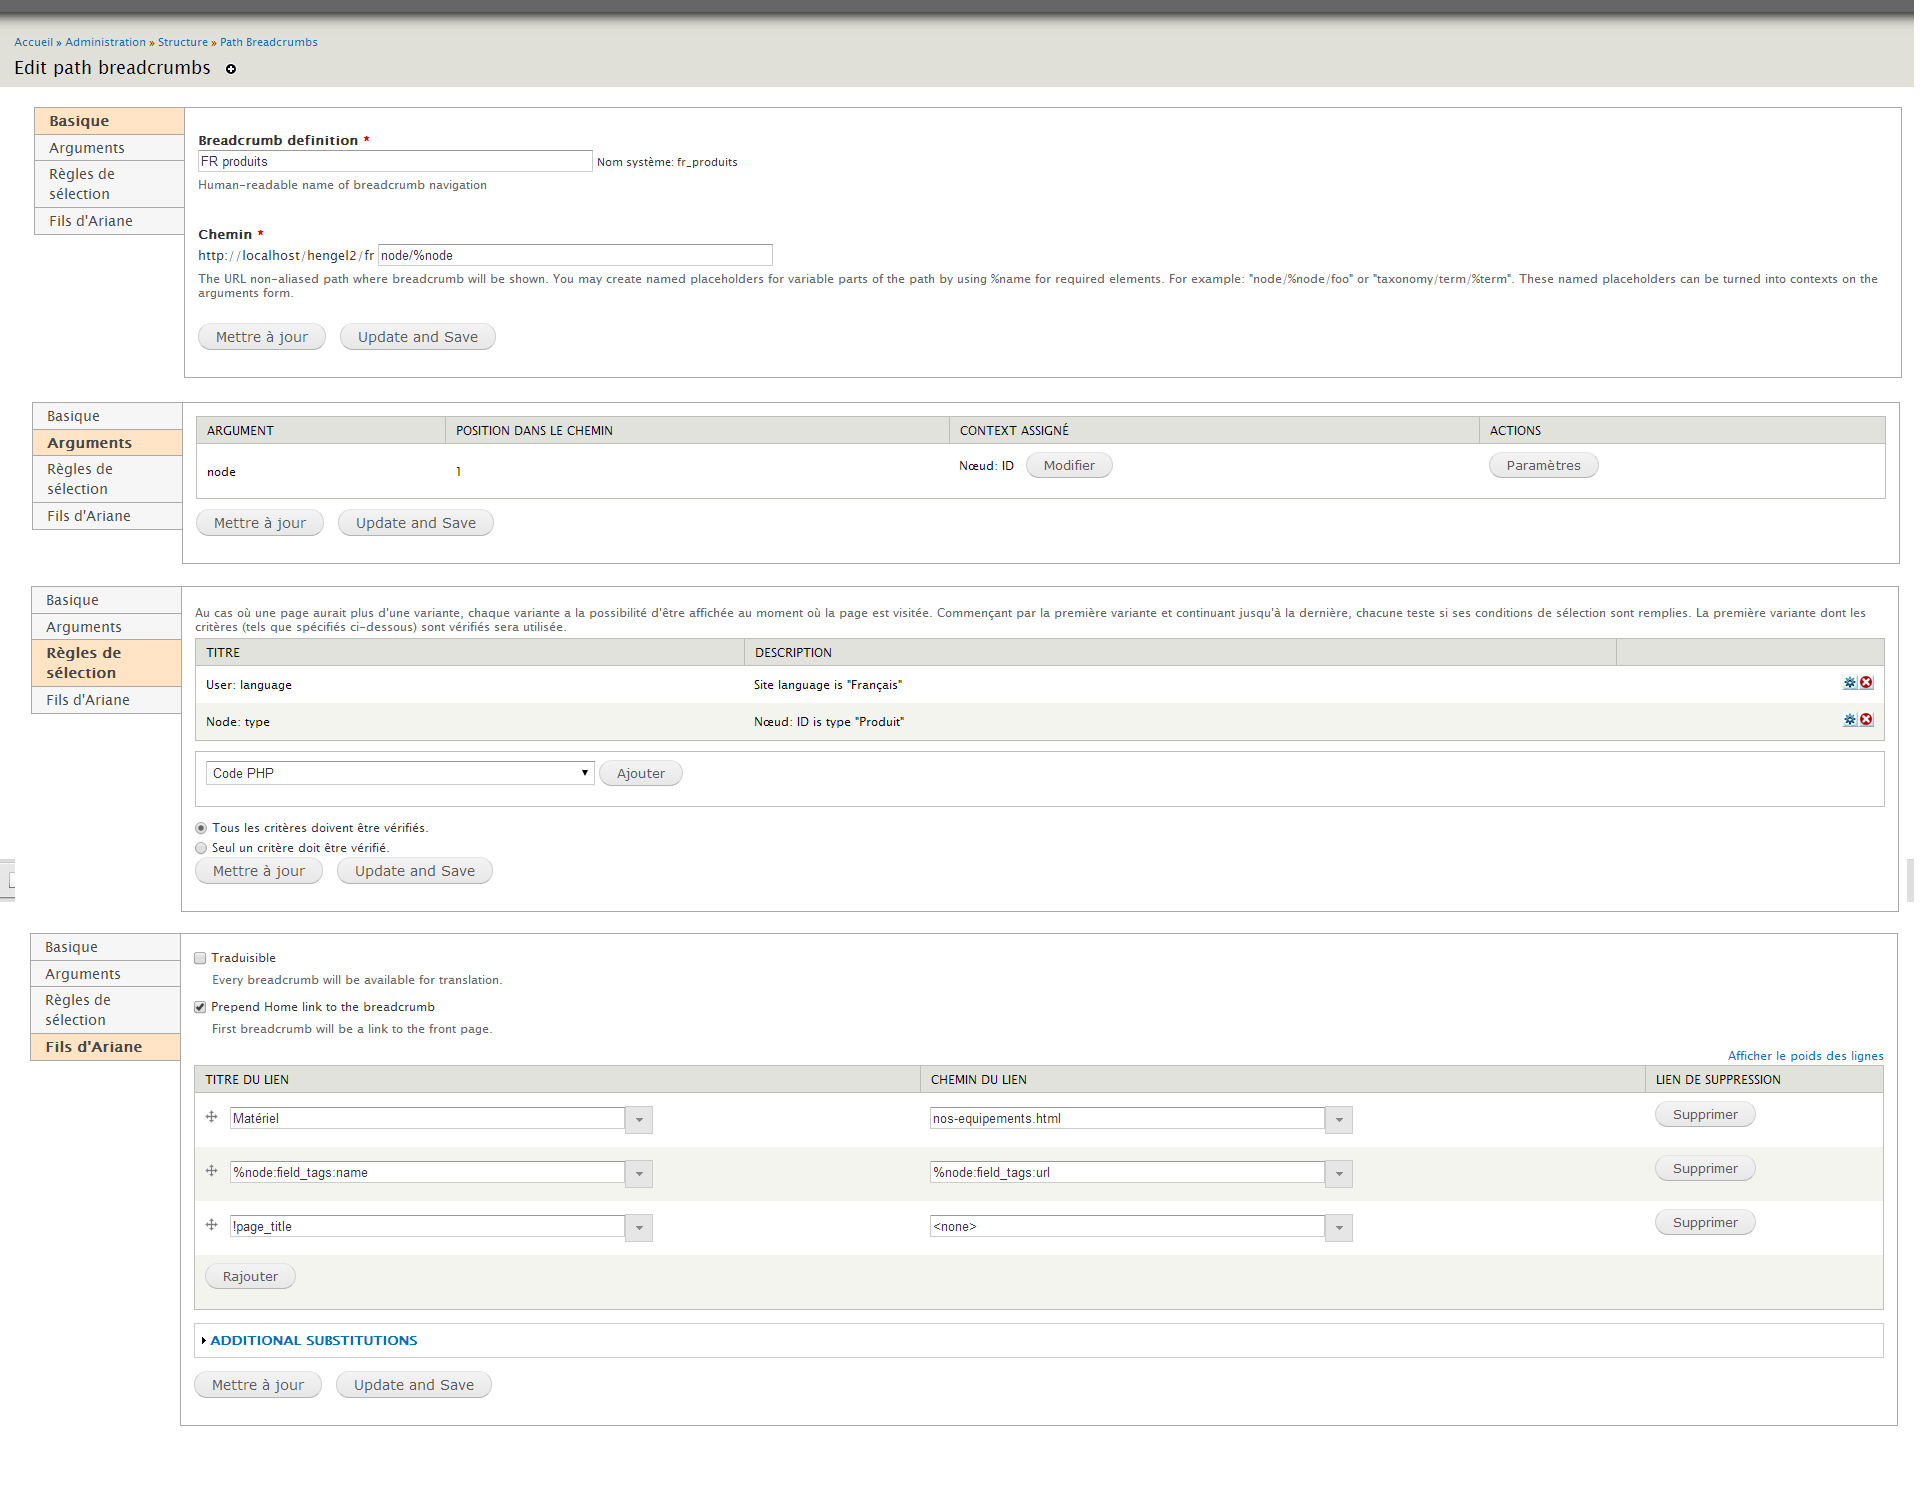Expand the "ADDITIONAL SUBSTITUTIONS" section

(311, 1340)
